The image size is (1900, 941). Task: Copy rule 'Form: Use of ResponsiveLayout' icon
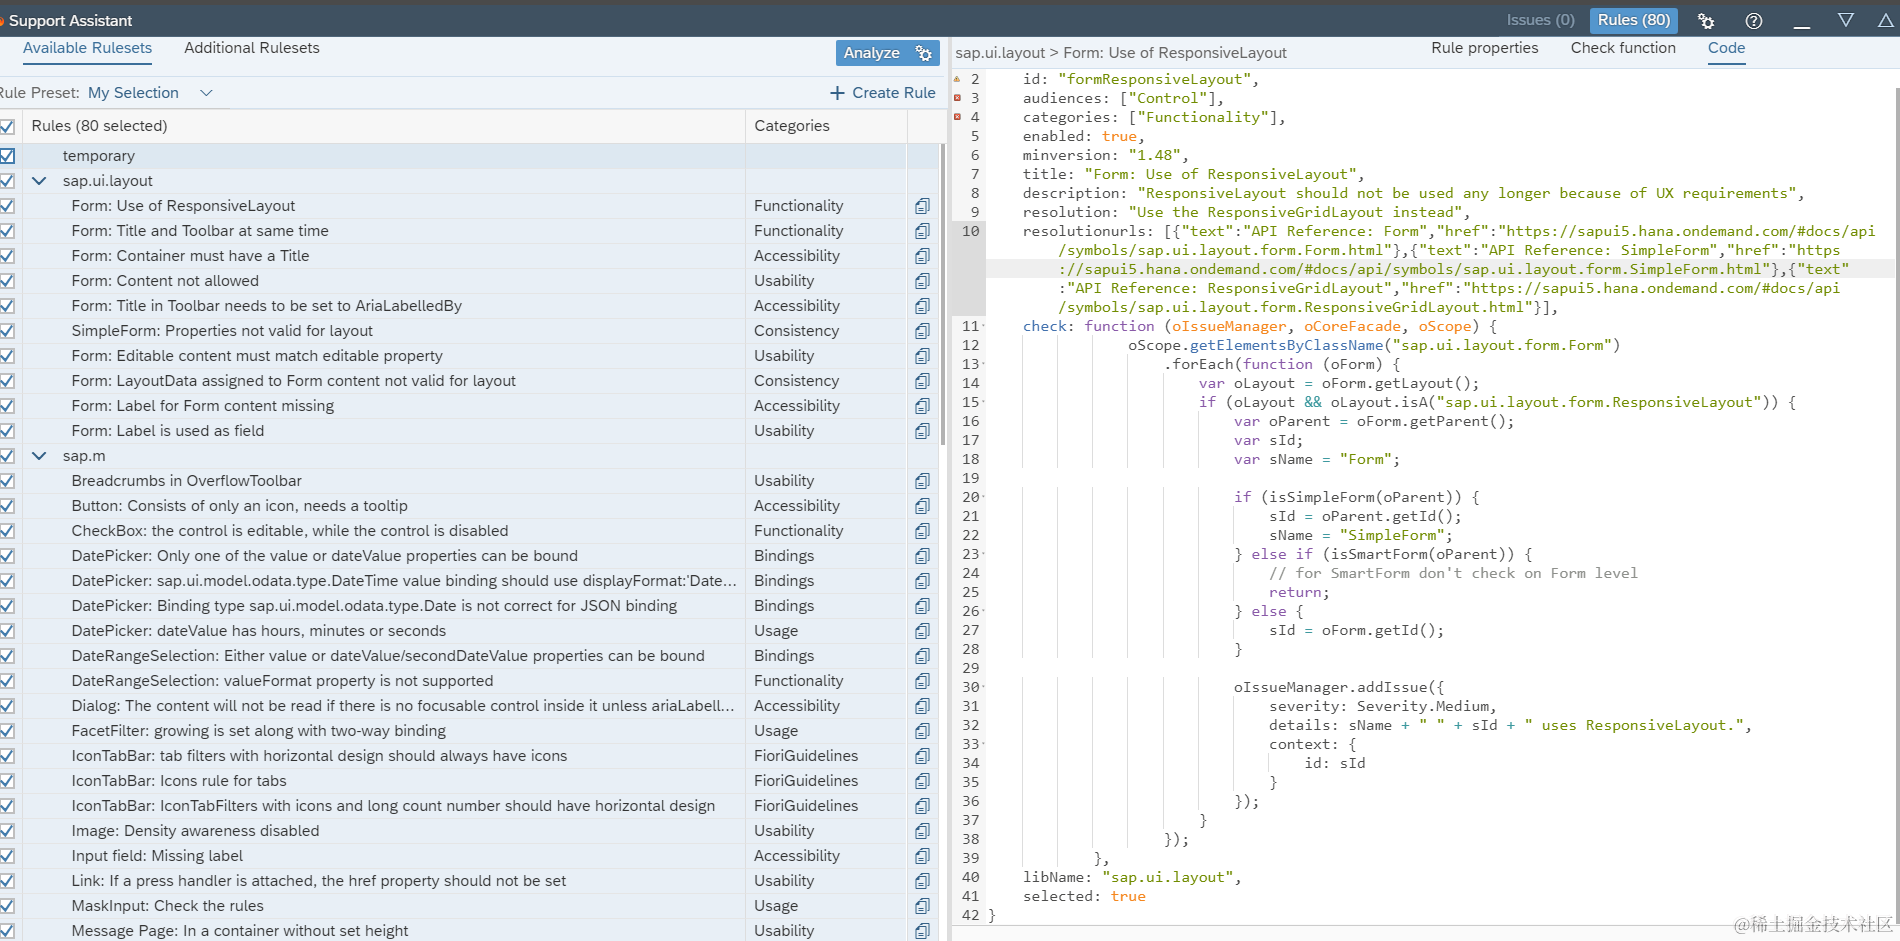pos(922,206)
